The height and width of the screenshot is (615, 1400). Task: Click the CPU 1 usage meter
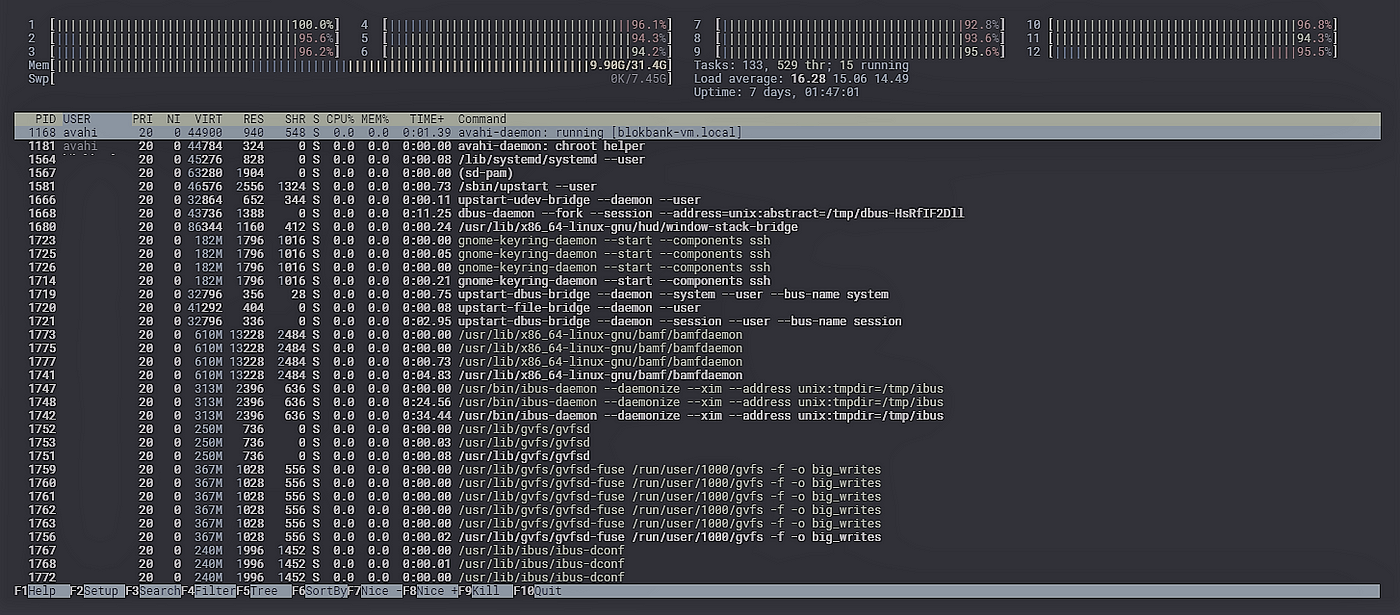coord(190,24)
